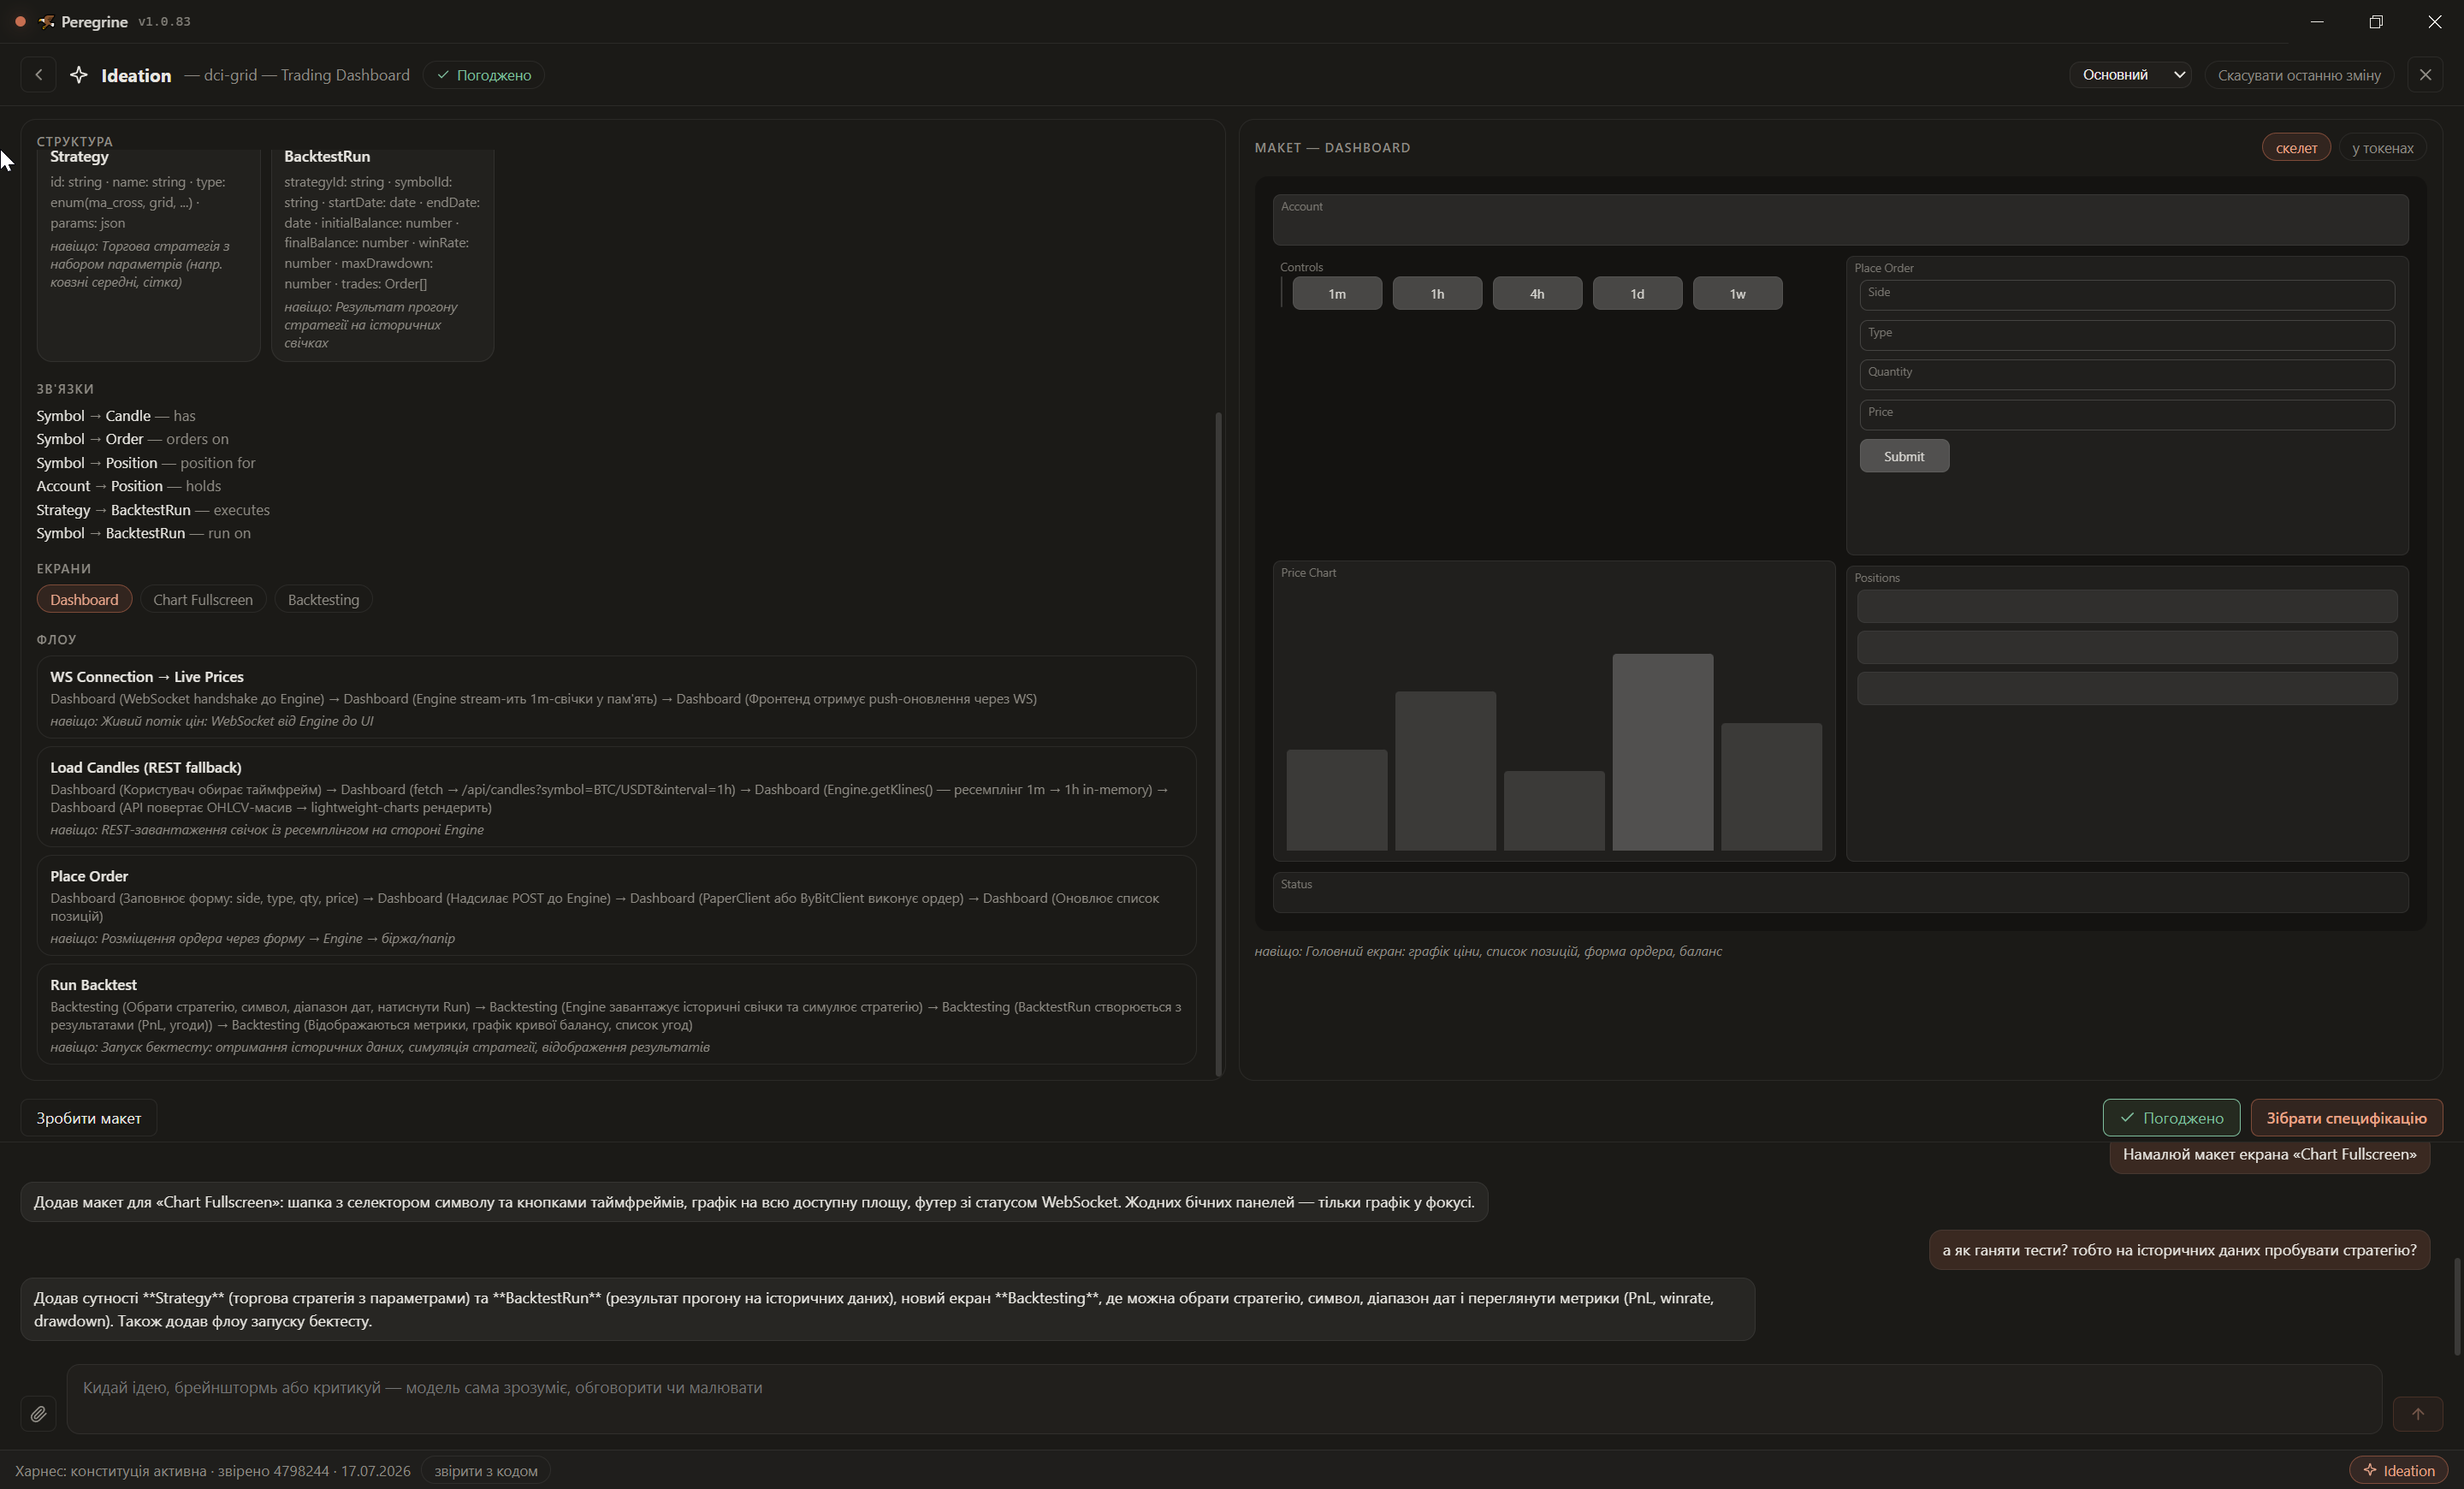The height and width of the screenshot is (1489, 2464).
Task: Open the Backtesting screen tab
Action: 323,600
